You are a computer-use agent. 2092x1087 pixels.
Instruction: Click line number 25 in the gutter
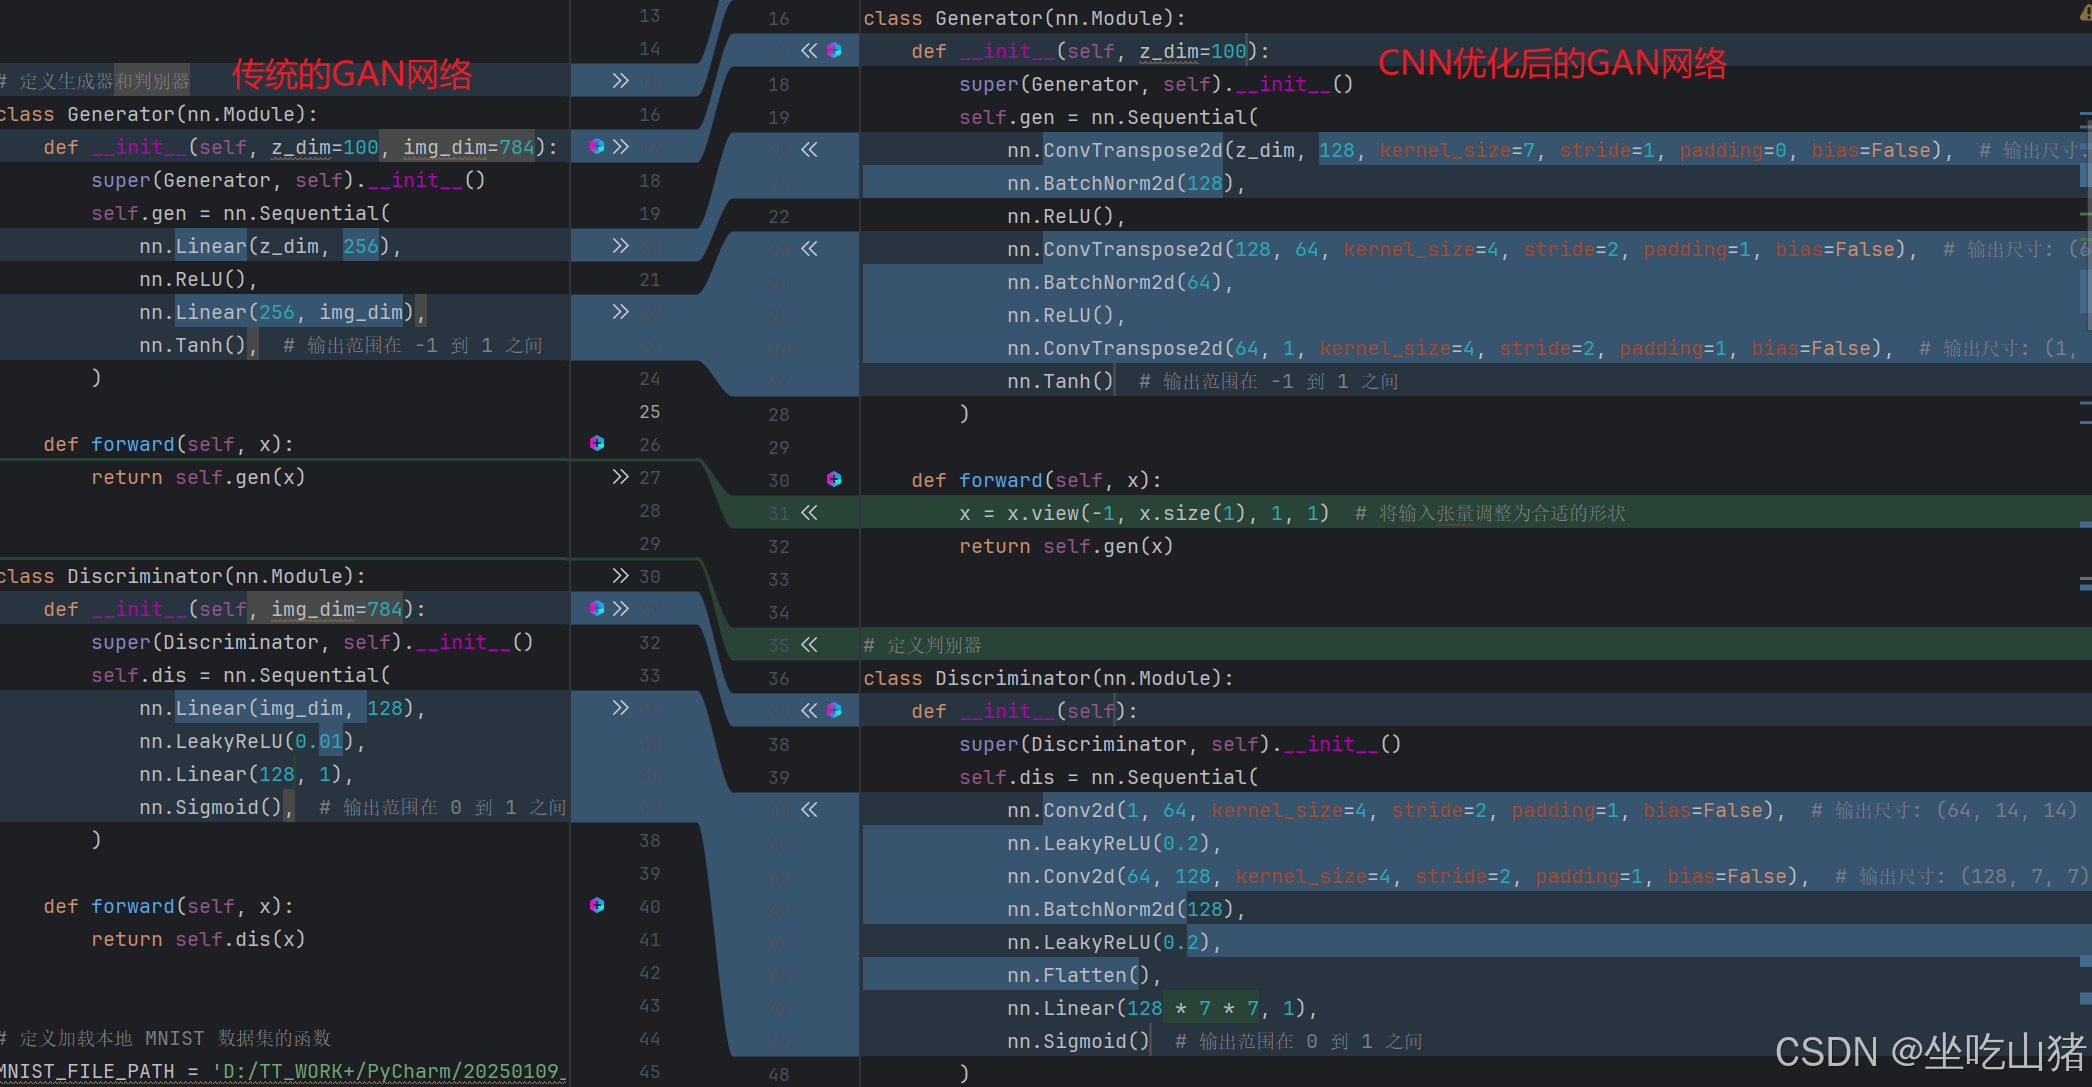pos(650,411)
